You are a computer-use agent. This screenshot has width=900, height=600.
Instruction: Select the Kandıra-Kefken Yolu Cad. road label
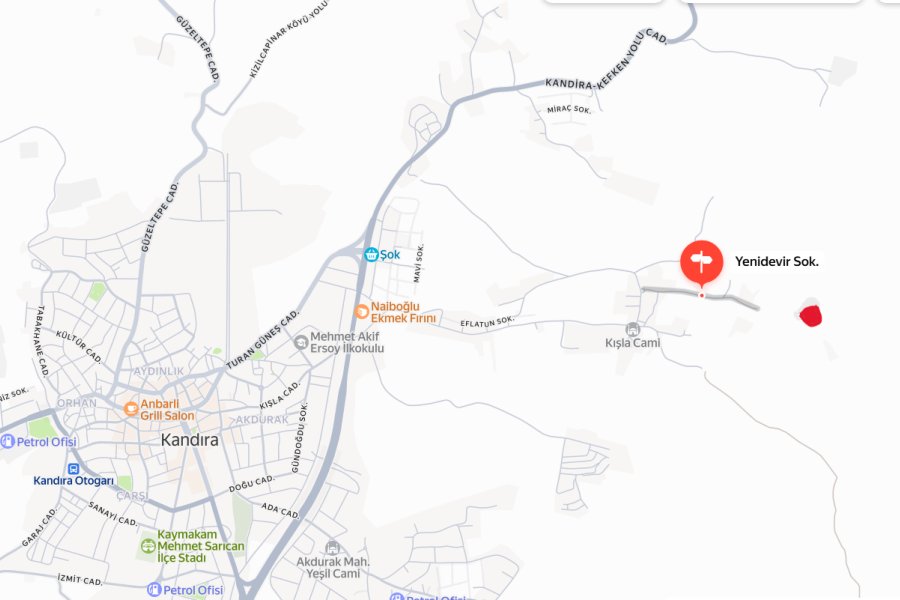point(606,61)
